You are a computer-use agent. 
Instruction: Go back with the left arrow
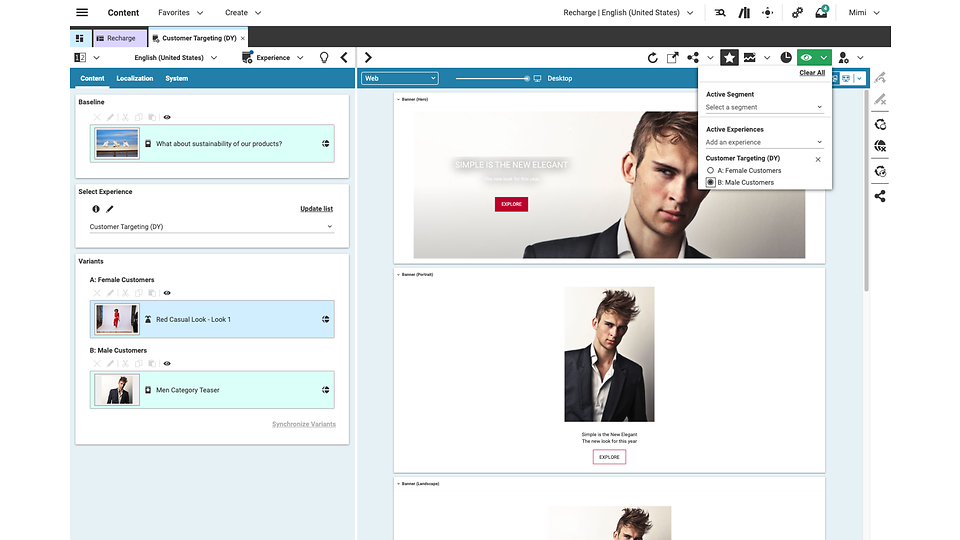click(344, 58)
